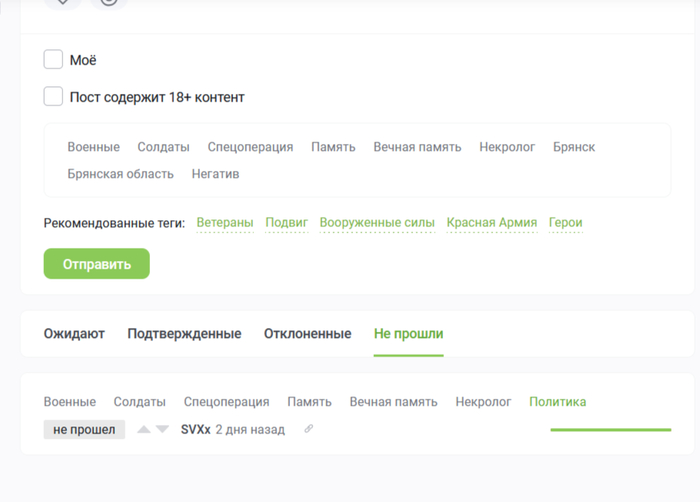Click the green rating bar under Политика
Viewport: 700px width, 502px height.
pyautogui.click(x=610, y=430)
